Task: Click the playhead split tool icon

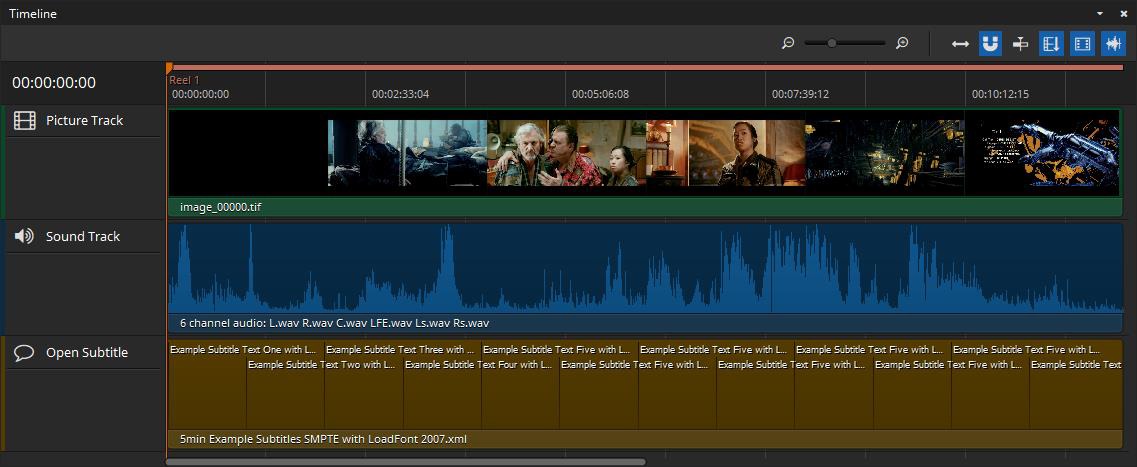Action: coord(1020,43)
